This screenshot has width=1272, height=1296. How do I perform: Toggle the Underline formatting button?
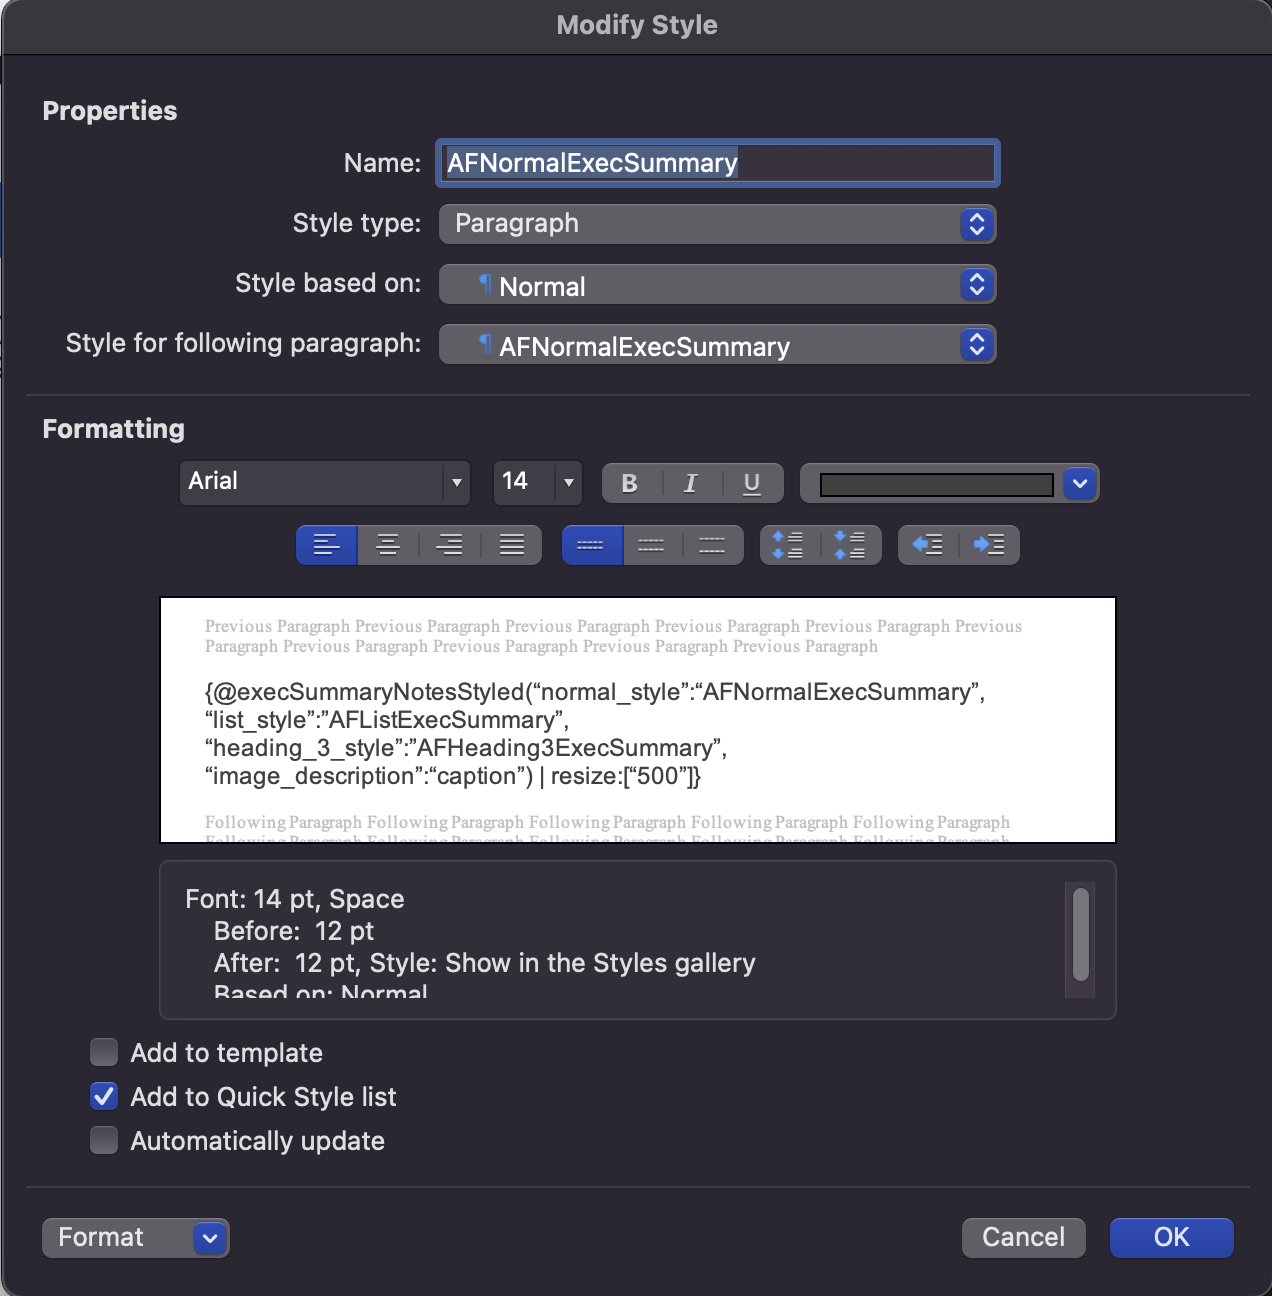[x=752, y=484]
